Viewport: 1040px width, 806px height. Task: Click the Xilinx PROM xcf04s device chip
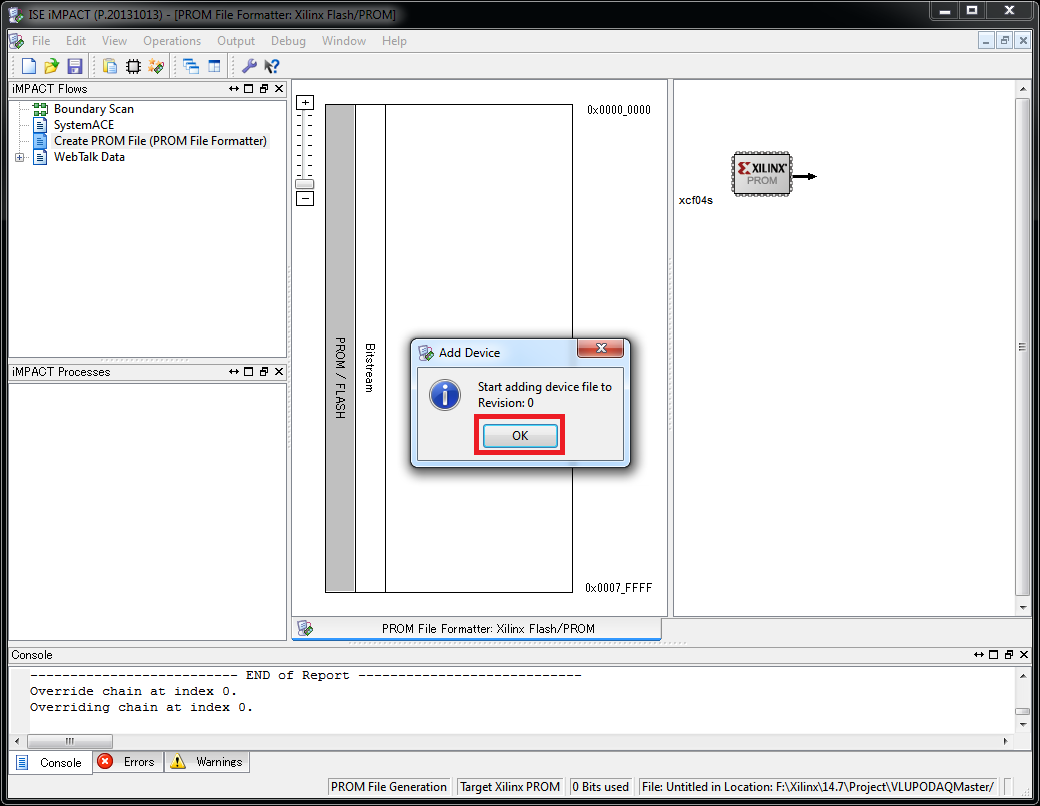(762, 174)
